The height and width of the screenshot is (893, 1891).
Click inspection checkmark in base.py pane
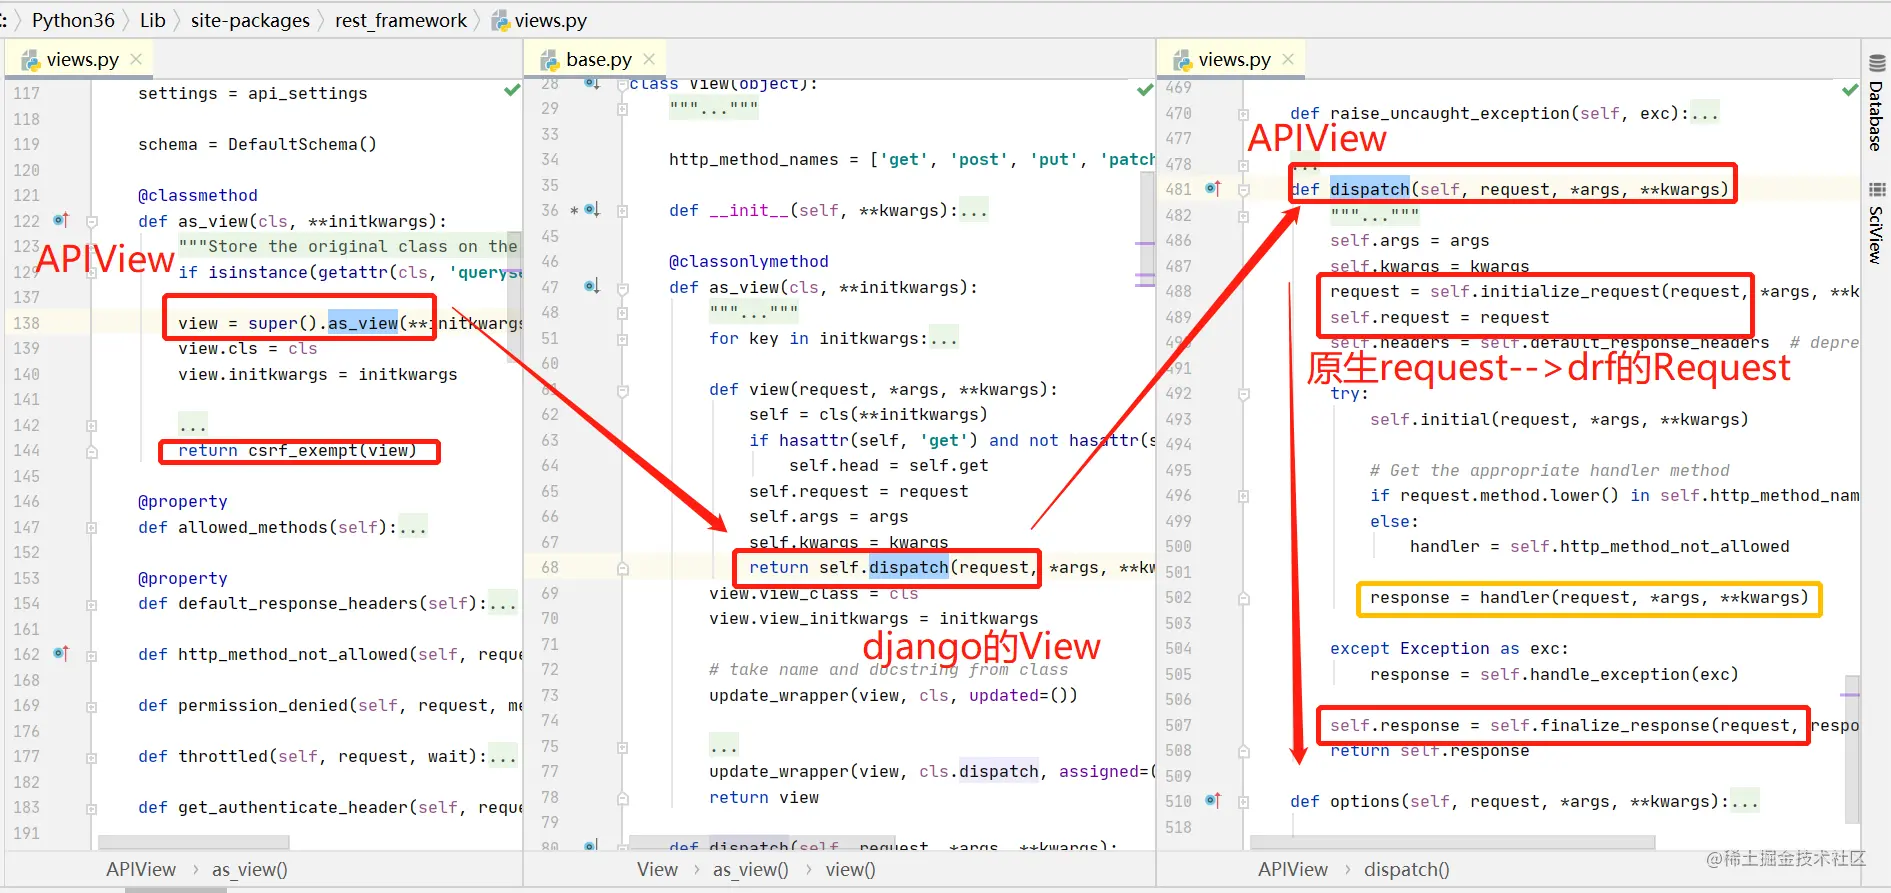[1145, 90]
